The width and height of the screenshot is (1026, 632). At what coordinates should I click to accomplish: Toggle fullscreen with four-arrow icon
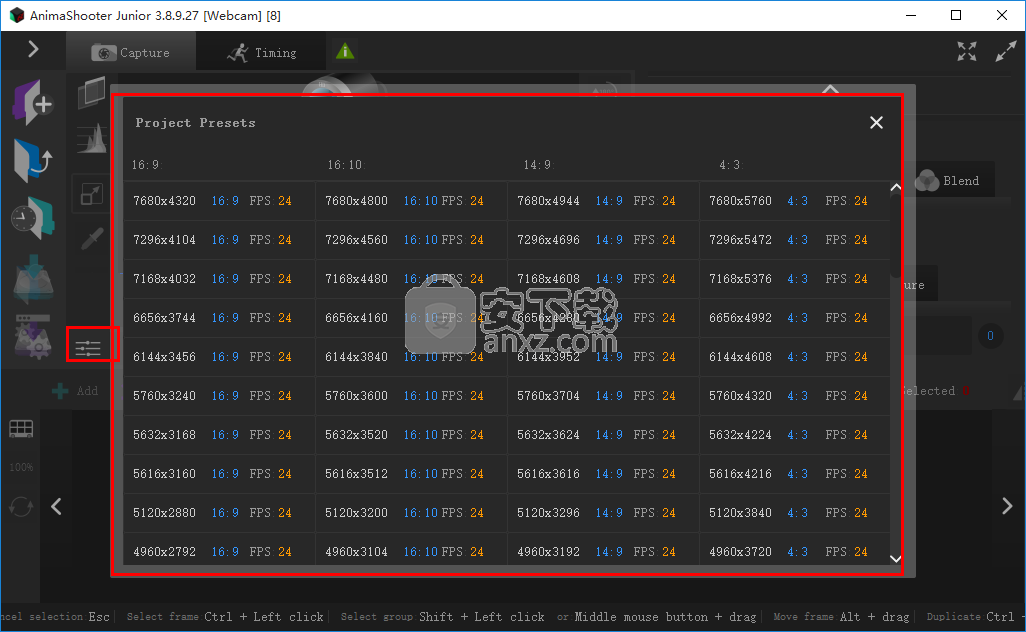click(x=966, y=51)
